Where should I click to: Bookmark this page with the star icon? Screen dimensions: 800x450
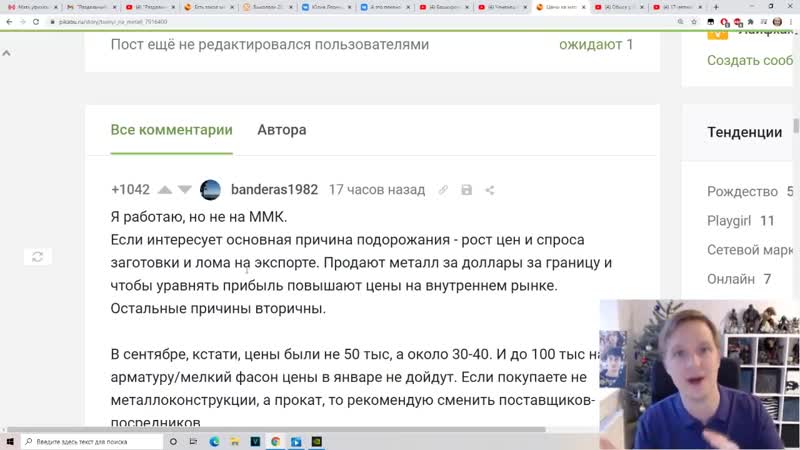pos(694,22)
